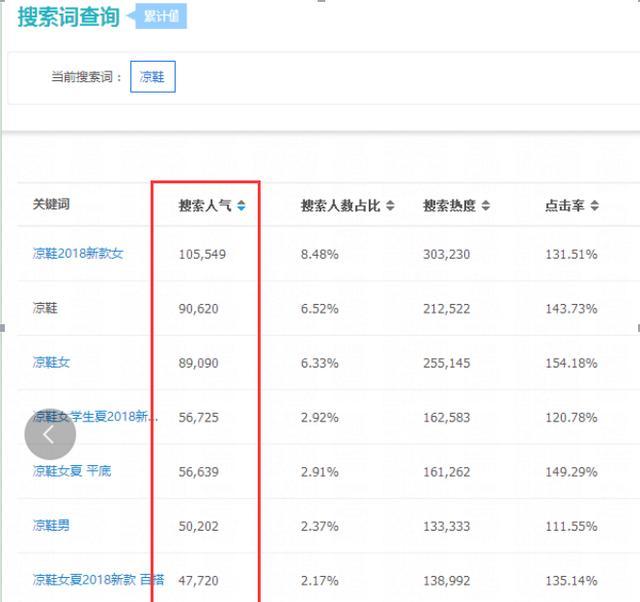
Task: Select the 凉鞋 current search term box
Action: pos(152,77)
